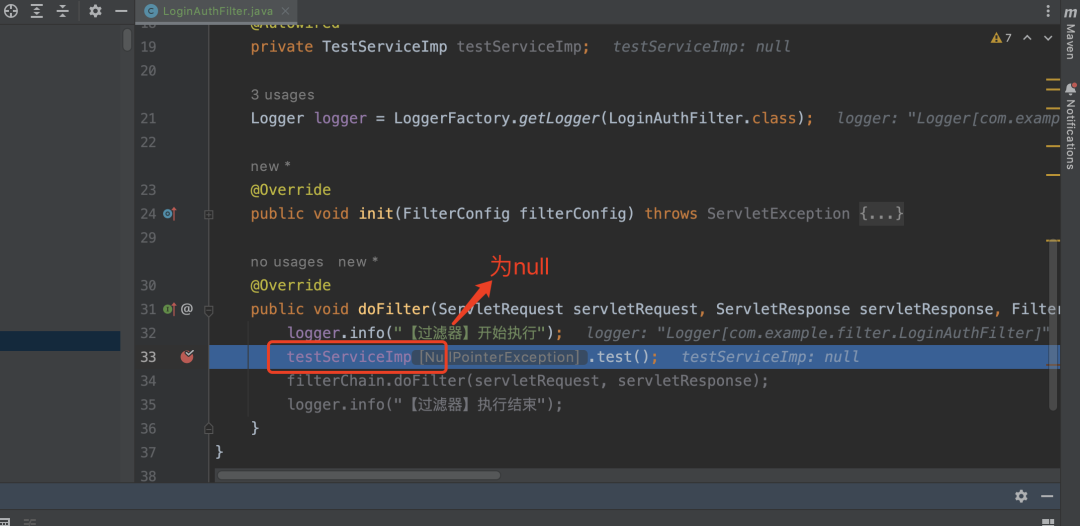
Task: Click the editor horizontal scrollbar
Action: pos(358,475)
